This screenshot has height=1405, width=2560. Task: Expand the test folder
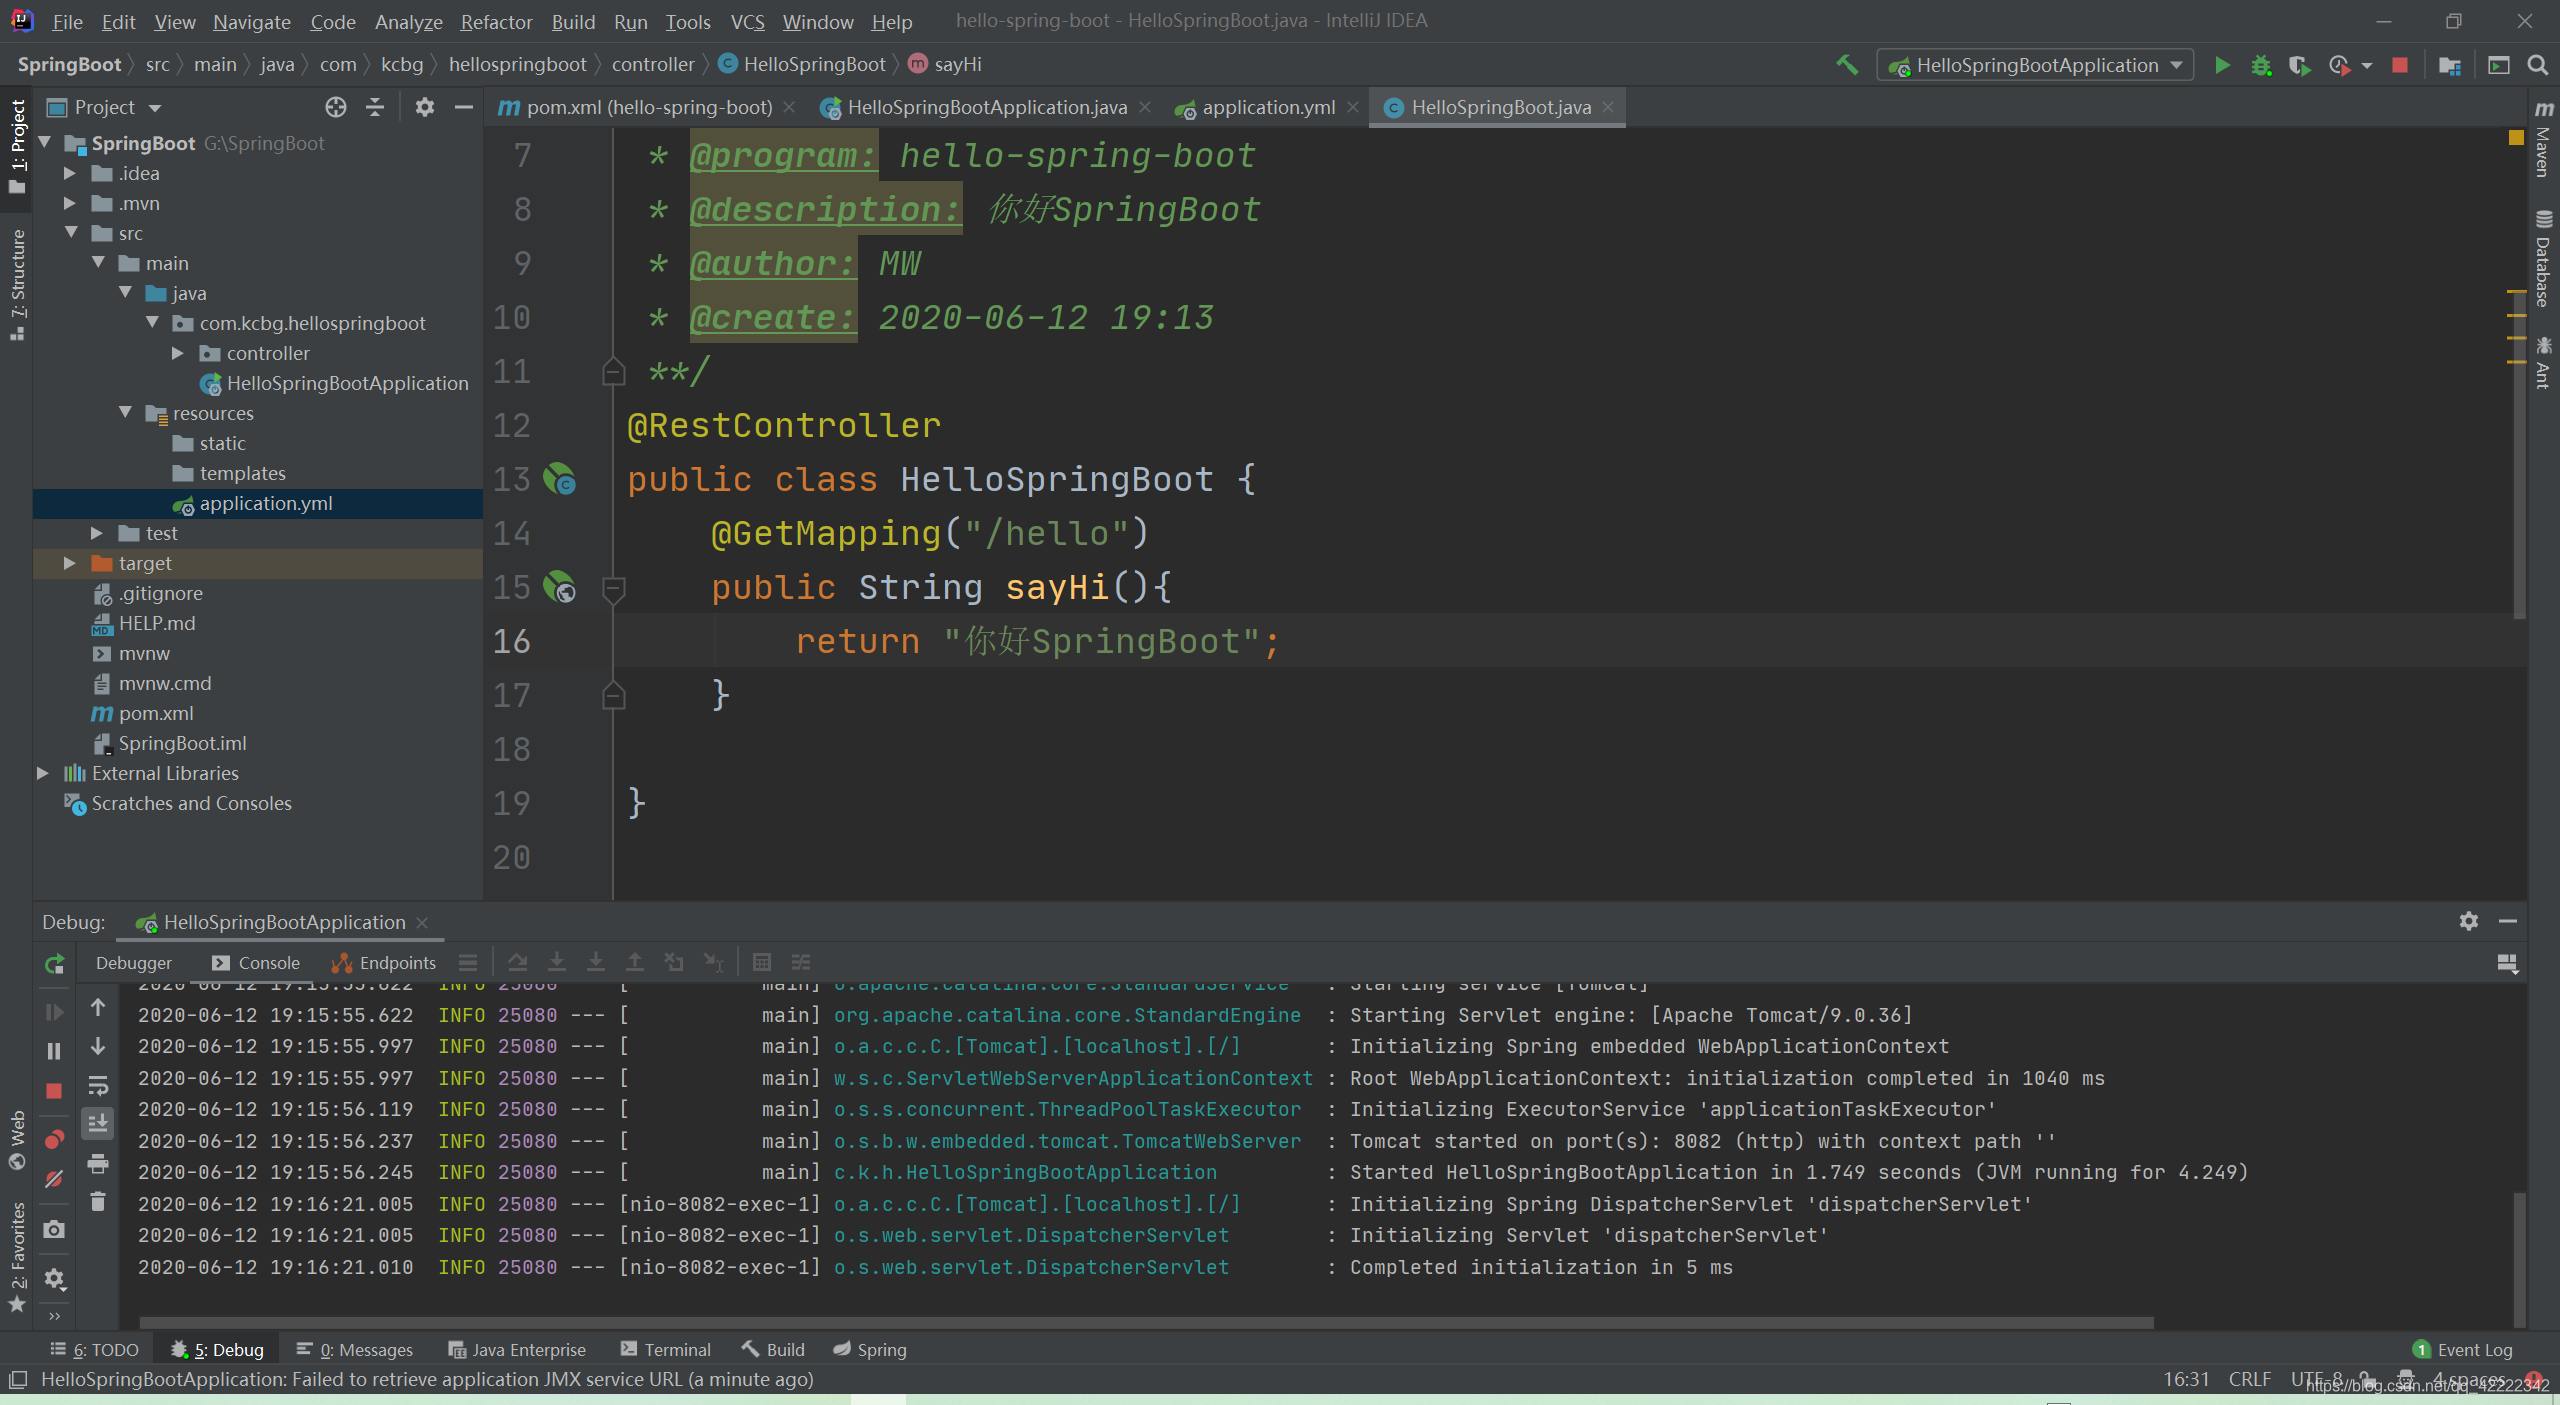pyautogui.click(x=97, y=533)
